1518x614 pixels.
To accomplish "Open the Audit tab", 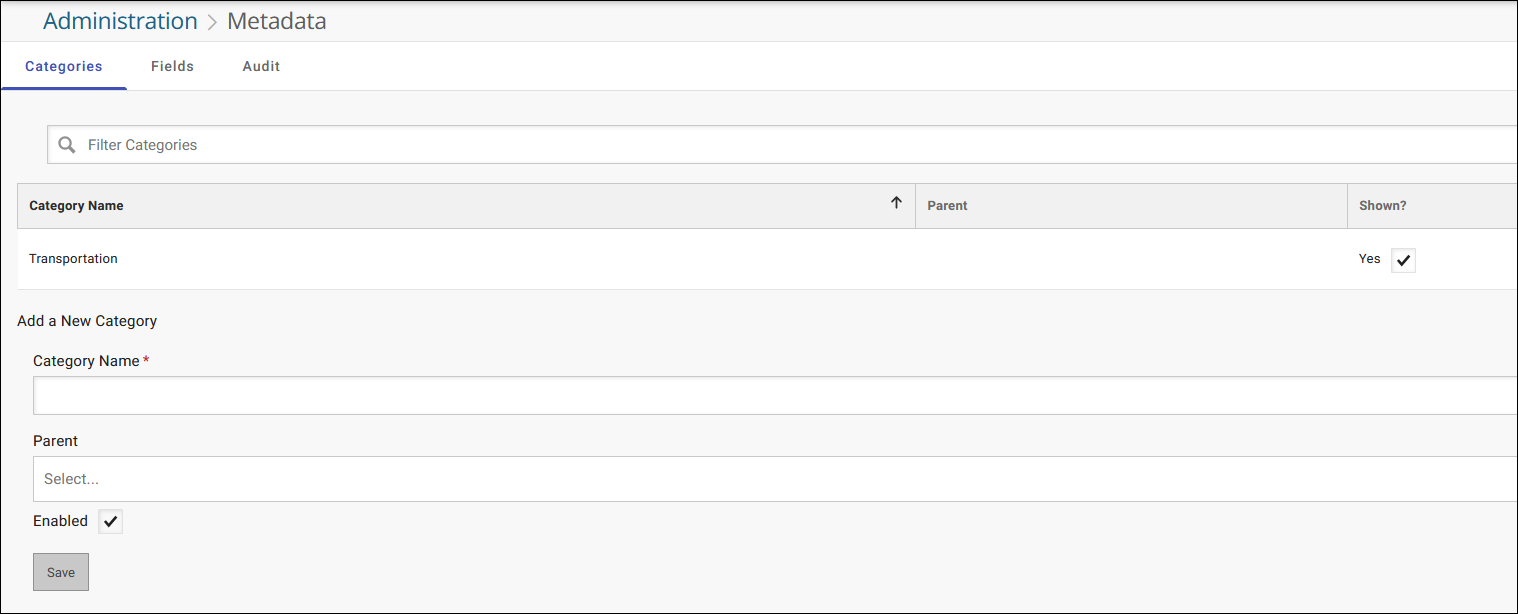I will click(x=261, y=65).
